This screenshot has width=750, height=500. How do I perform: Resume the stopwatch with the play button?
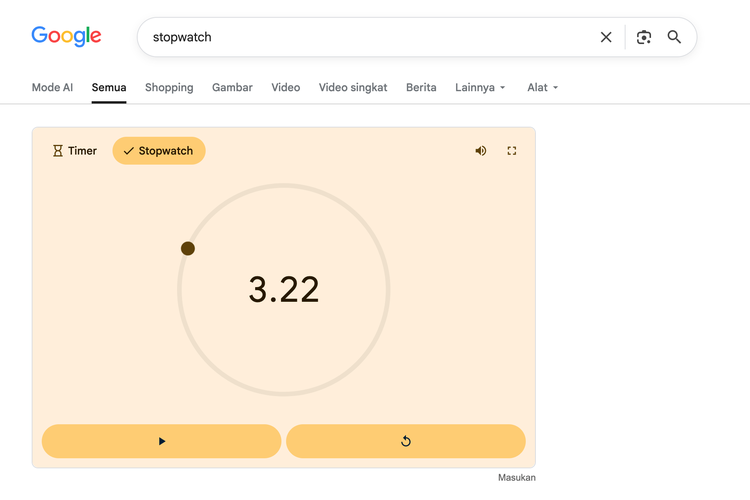point(161,441)
